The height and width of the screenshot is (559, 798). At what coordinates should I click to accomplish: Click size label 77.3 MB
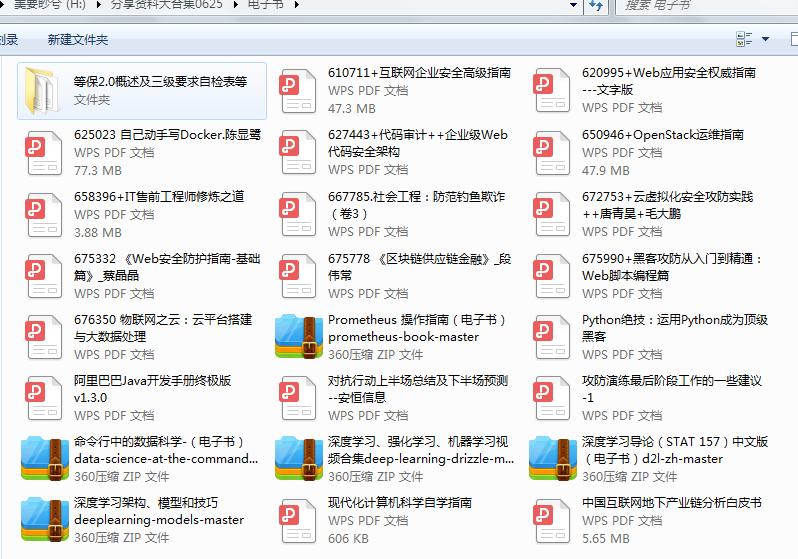(x=98, y=171)
